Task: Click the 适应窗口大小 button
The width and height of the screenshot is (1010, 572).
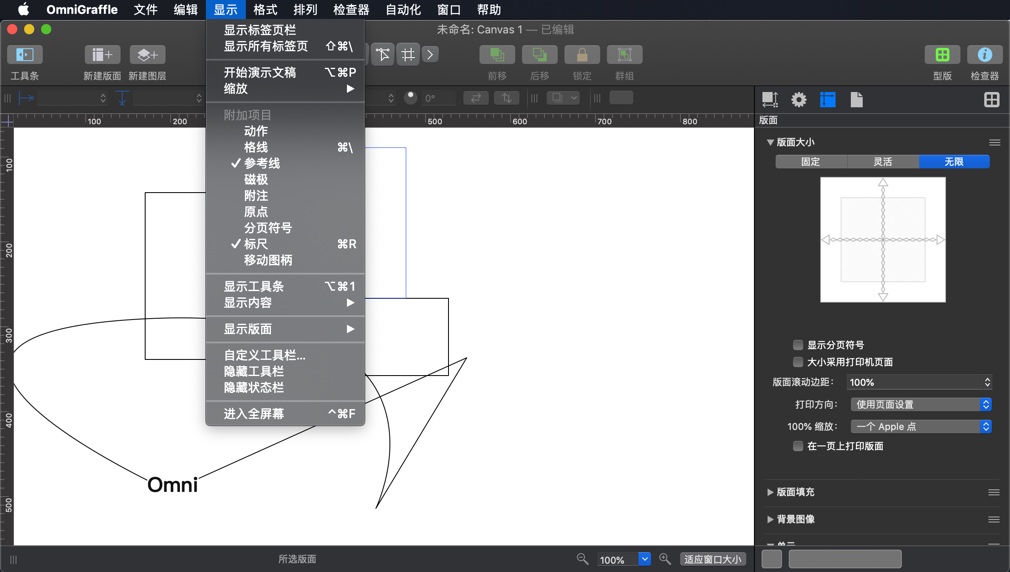Action: point(712,559)
